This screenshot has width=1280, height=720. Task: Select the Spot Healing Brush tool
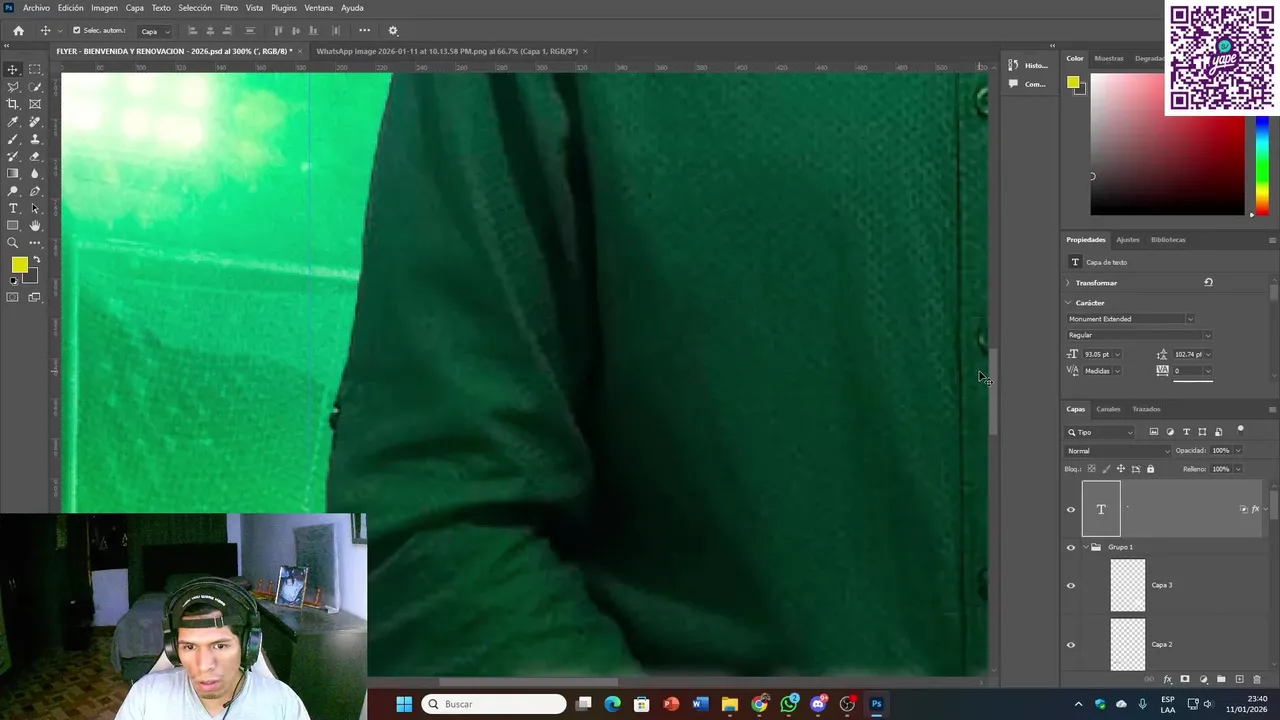[35, 122]
